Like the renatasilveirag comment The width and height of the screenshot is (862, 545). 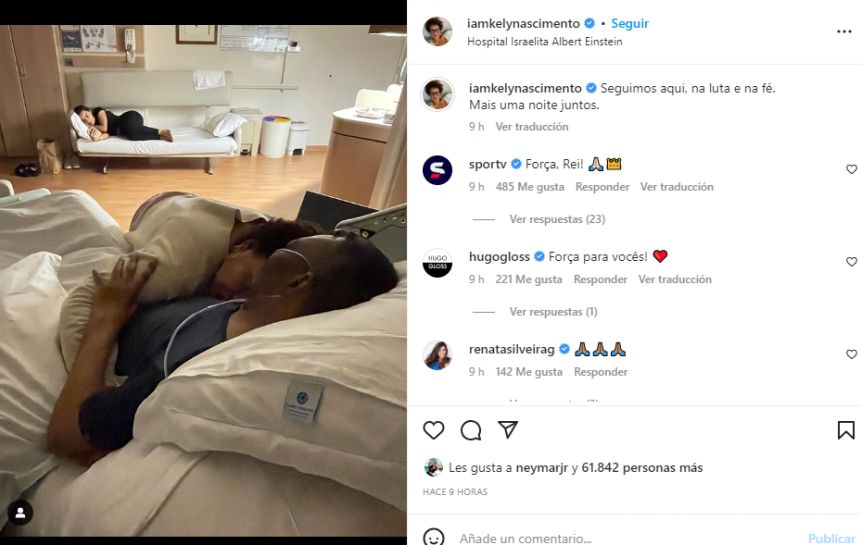coord(852,354)
